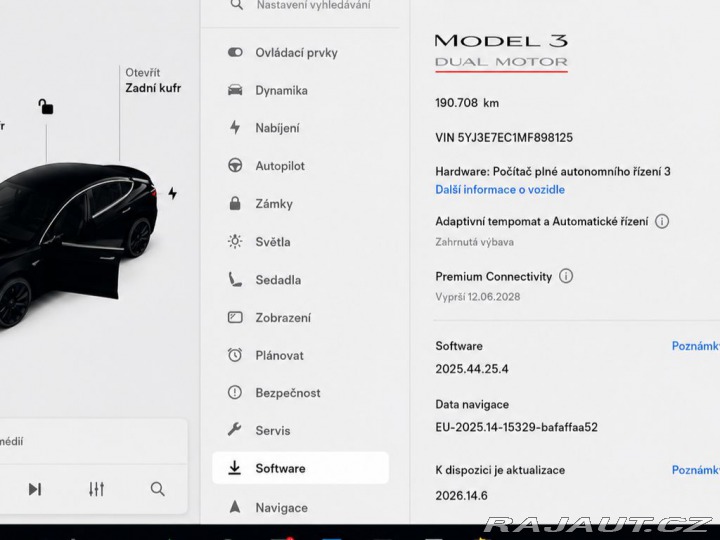Click the Zámky padlock icon
Viewport: 720px width, 540px height.
point(235,203)
